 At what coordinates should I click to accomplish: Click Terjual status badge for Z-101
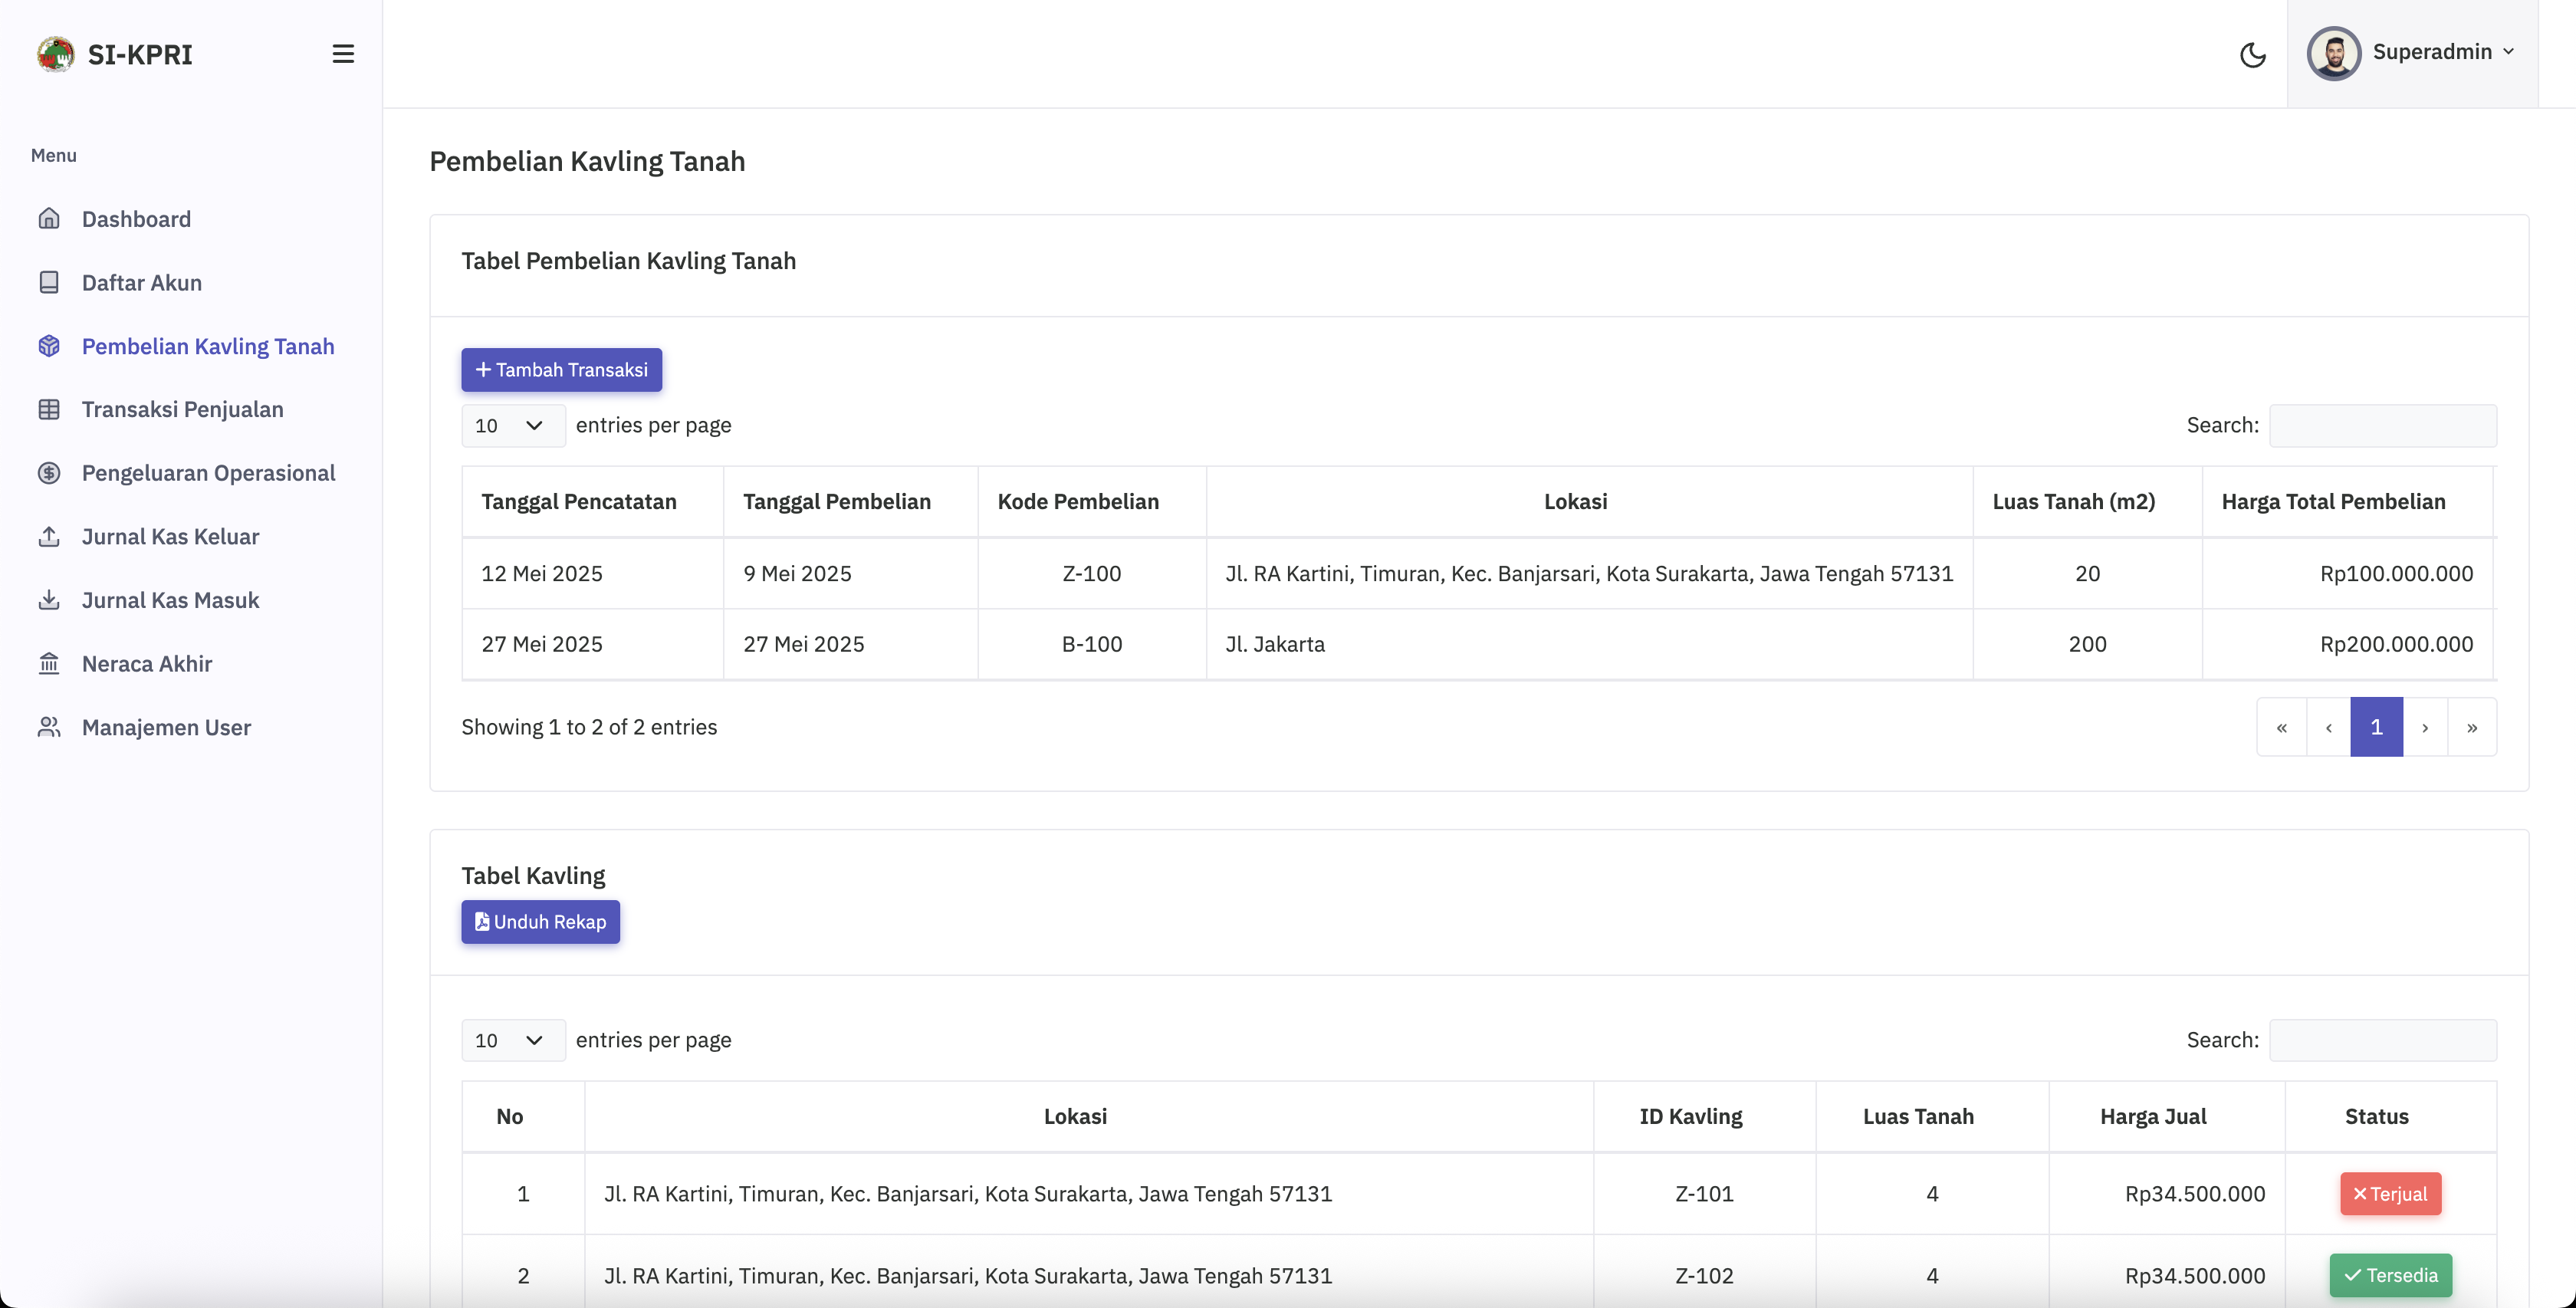2390,1194
